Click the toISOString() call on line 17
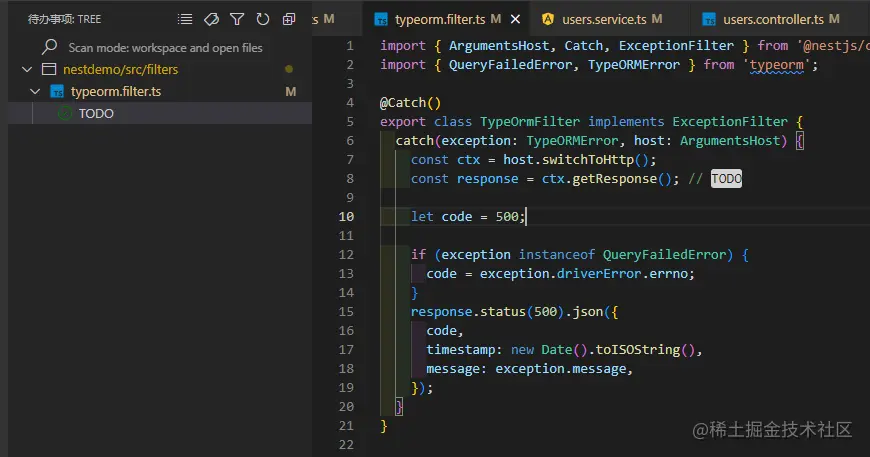This screenshot has height=457, width=870. point(645,350)
